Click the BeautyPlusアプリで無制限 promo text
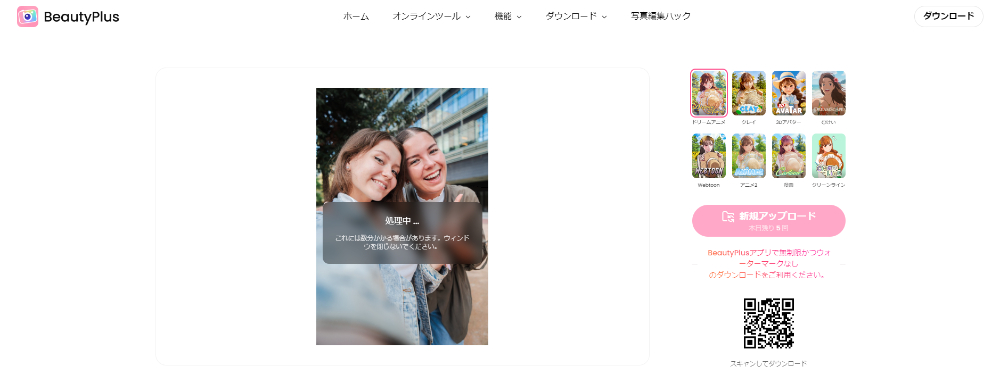 (768, 263)
